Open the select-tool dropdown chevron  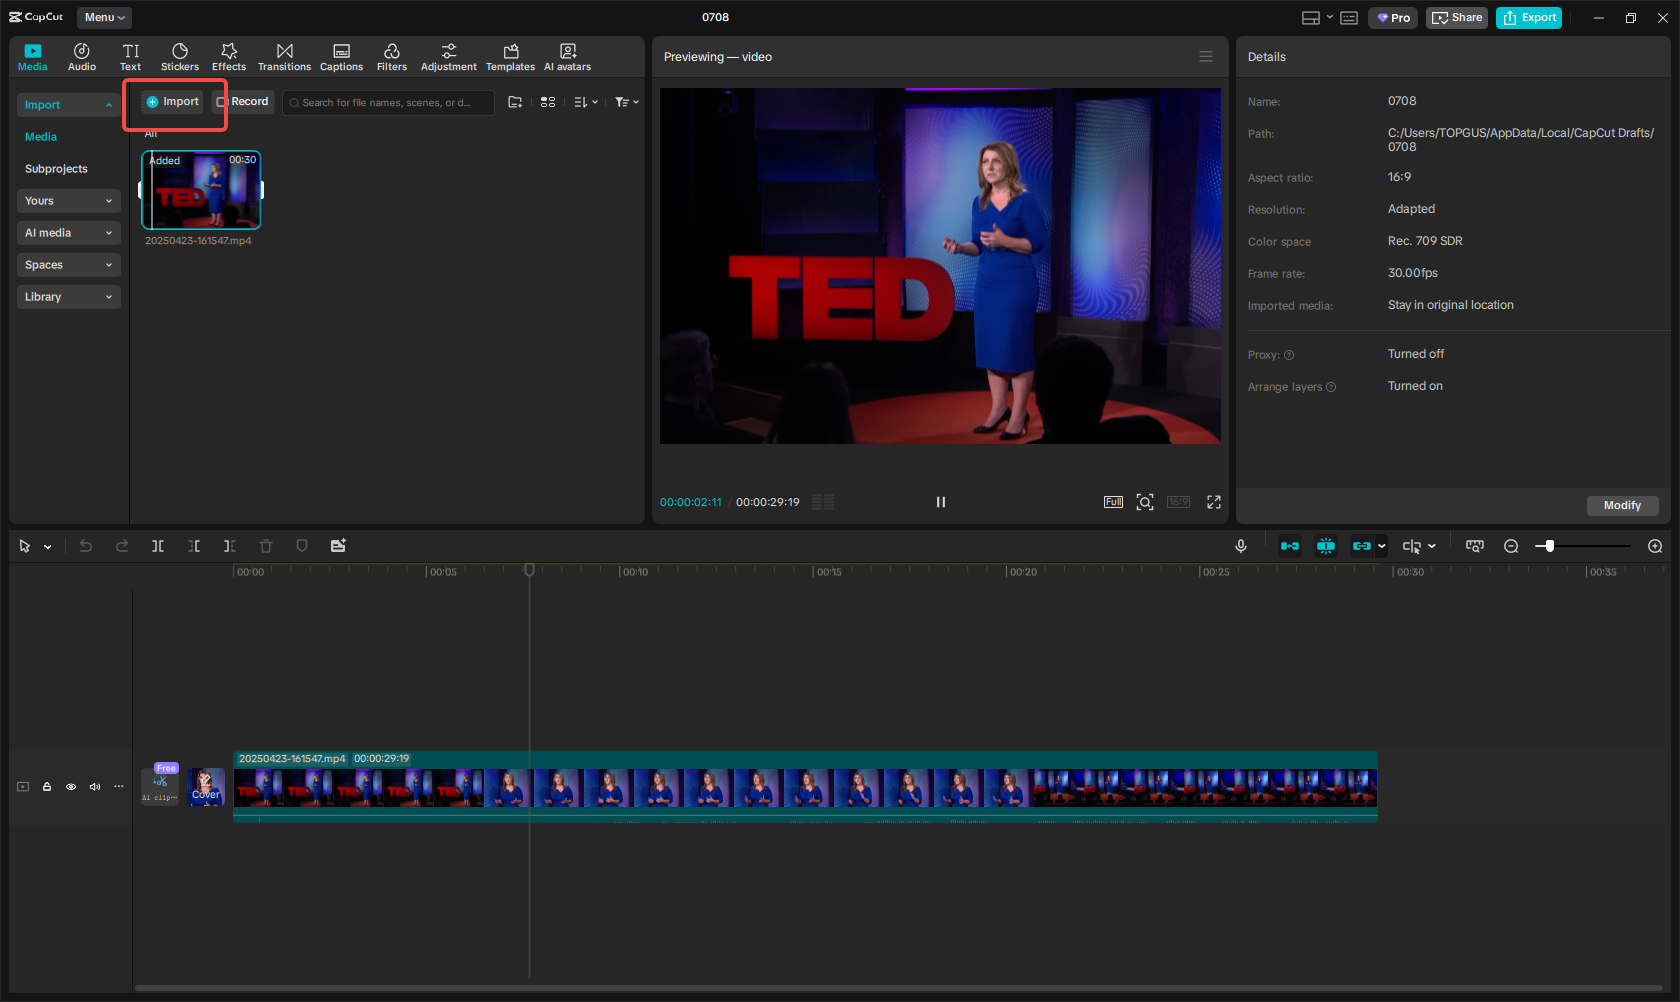(48, 546)
